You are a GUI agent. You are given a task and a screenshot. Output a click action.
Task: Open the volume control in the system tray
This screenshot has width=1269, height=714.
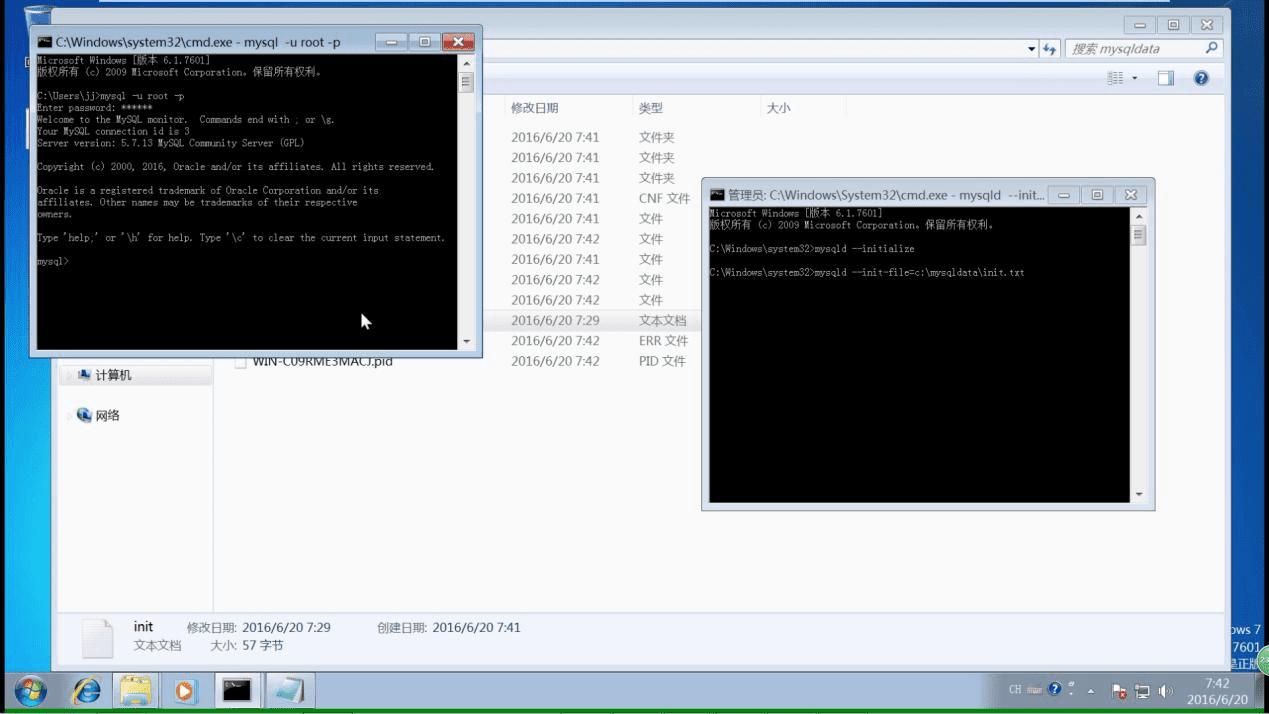pyautogui.click(x=1164, y=689)
